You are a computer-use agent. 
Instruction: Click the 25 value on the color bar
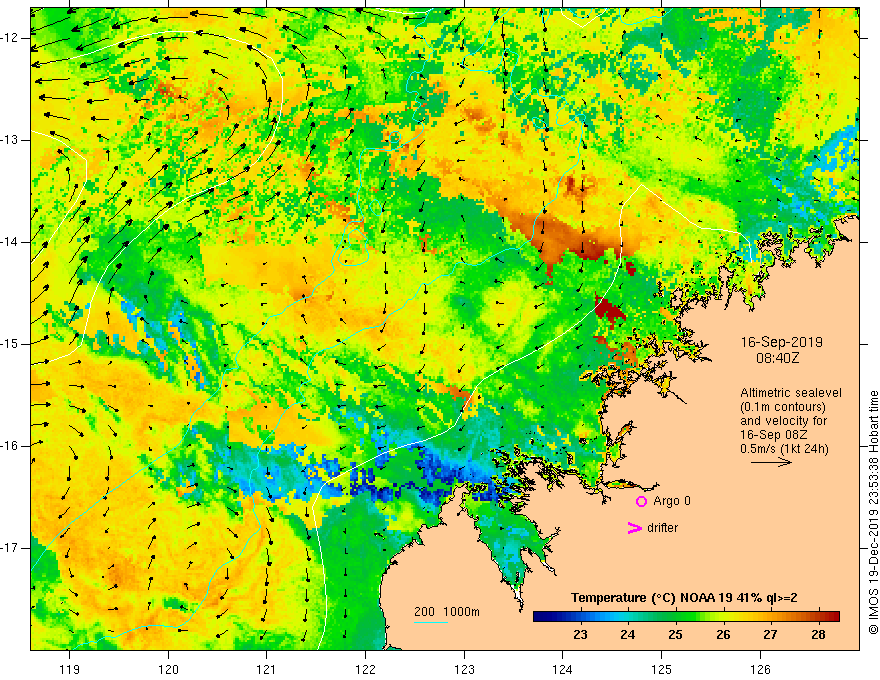pyautogui.click(x=675, y=635)
